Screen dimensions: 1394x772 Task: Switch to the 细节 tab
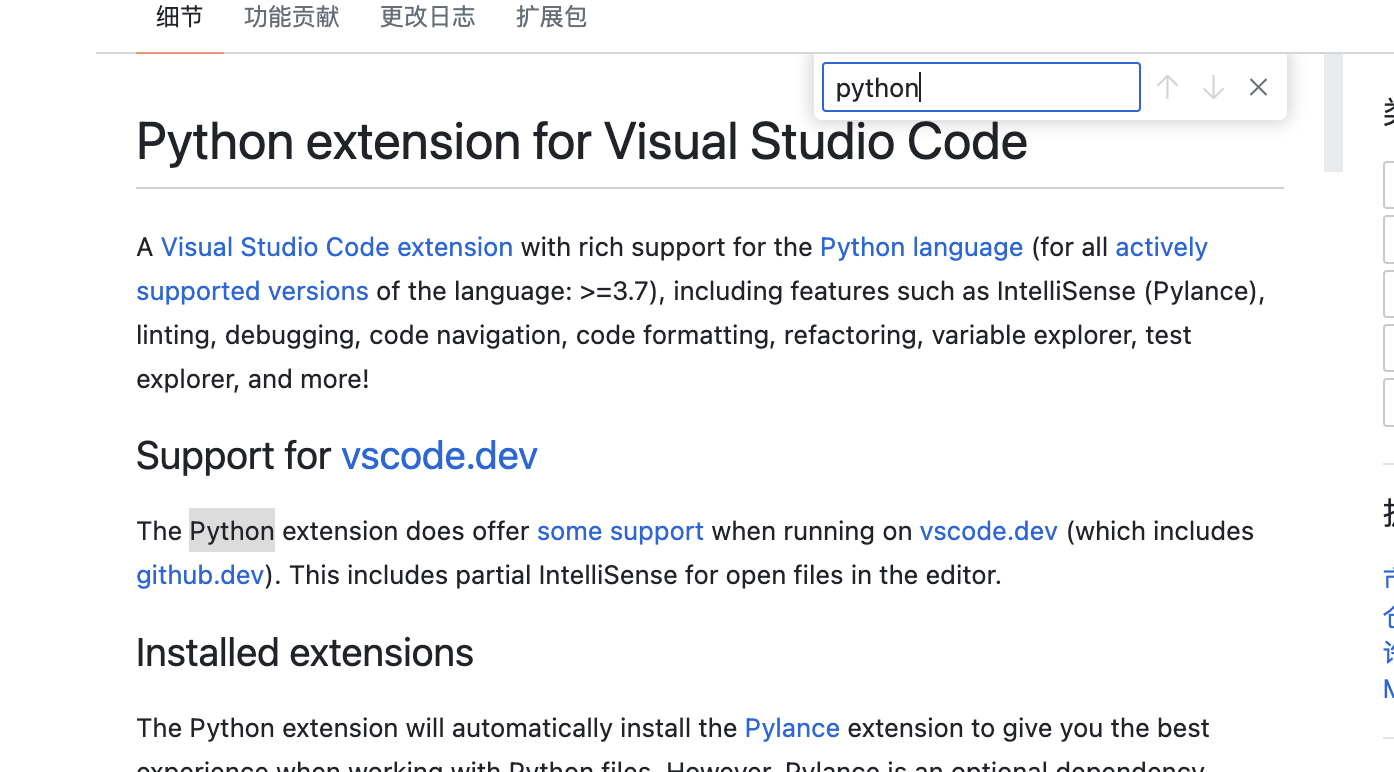(x=180, y=17)
